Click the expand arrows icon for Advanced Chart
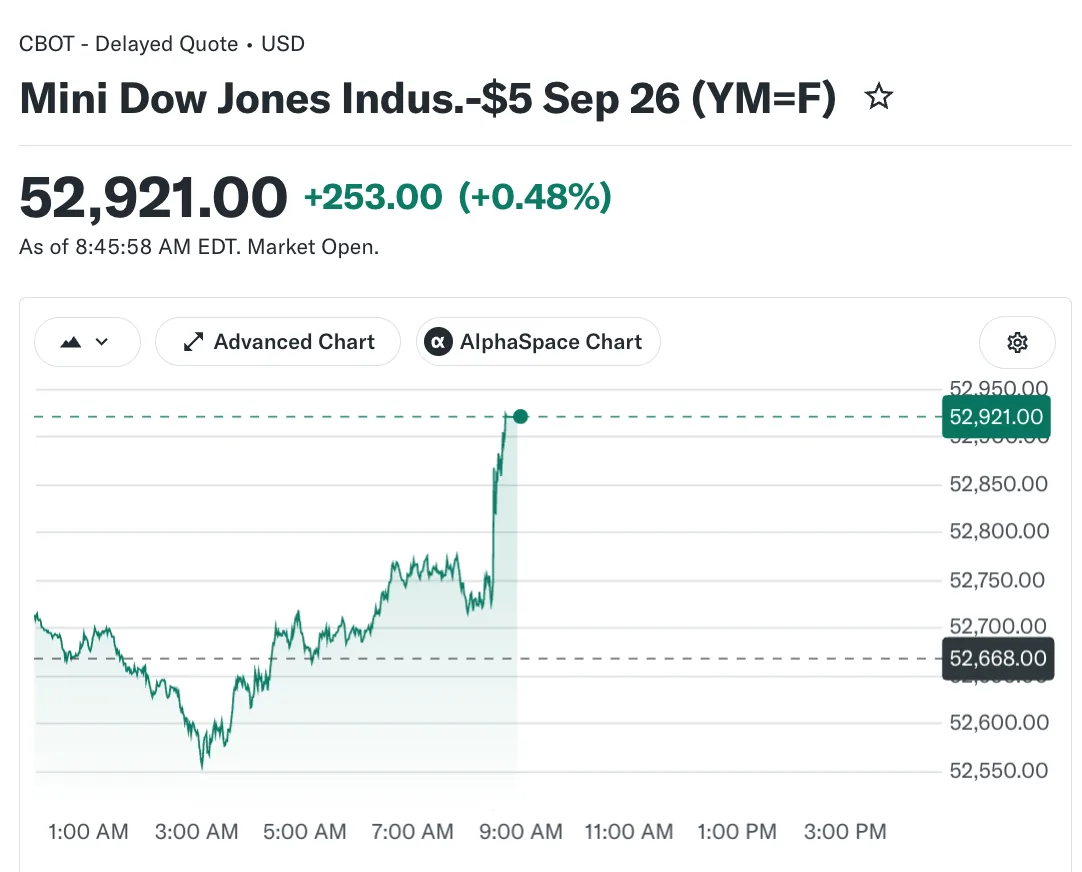Screen dimensions: 1082x872 click(x=193, y=342)
